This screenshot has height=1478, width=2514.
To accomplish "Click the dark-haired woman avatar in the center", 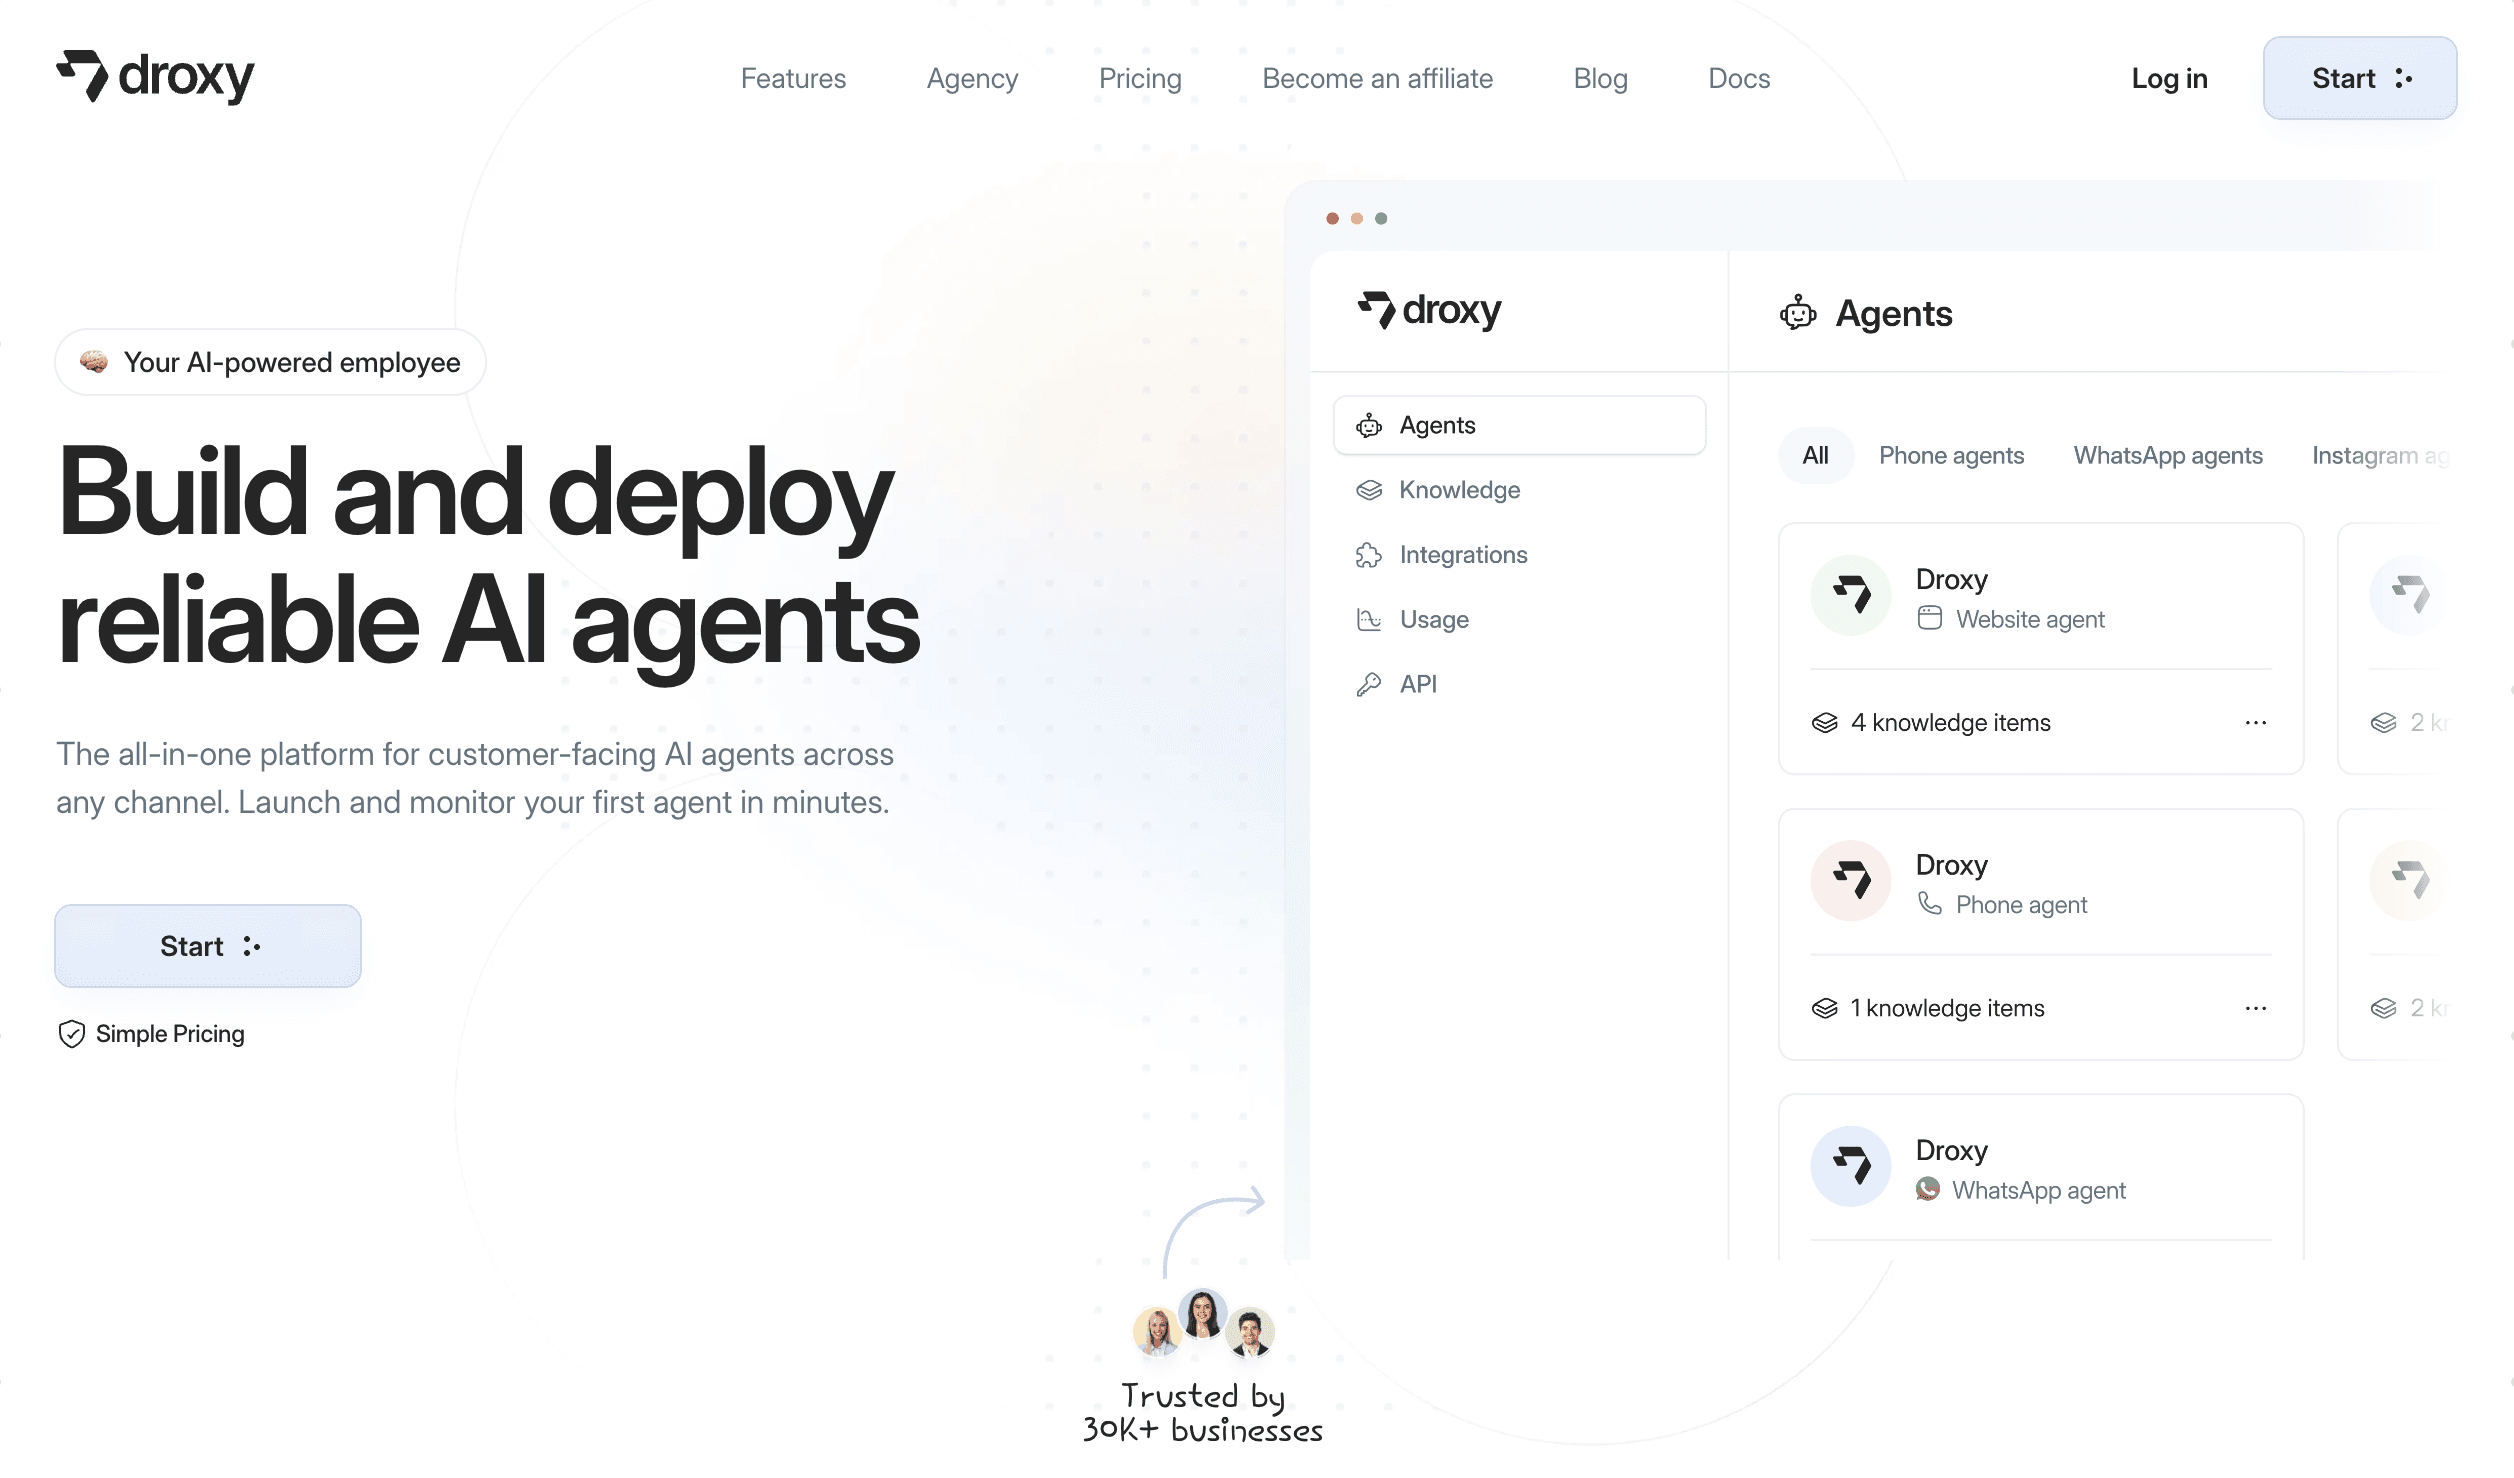I will (1203, 1313).
